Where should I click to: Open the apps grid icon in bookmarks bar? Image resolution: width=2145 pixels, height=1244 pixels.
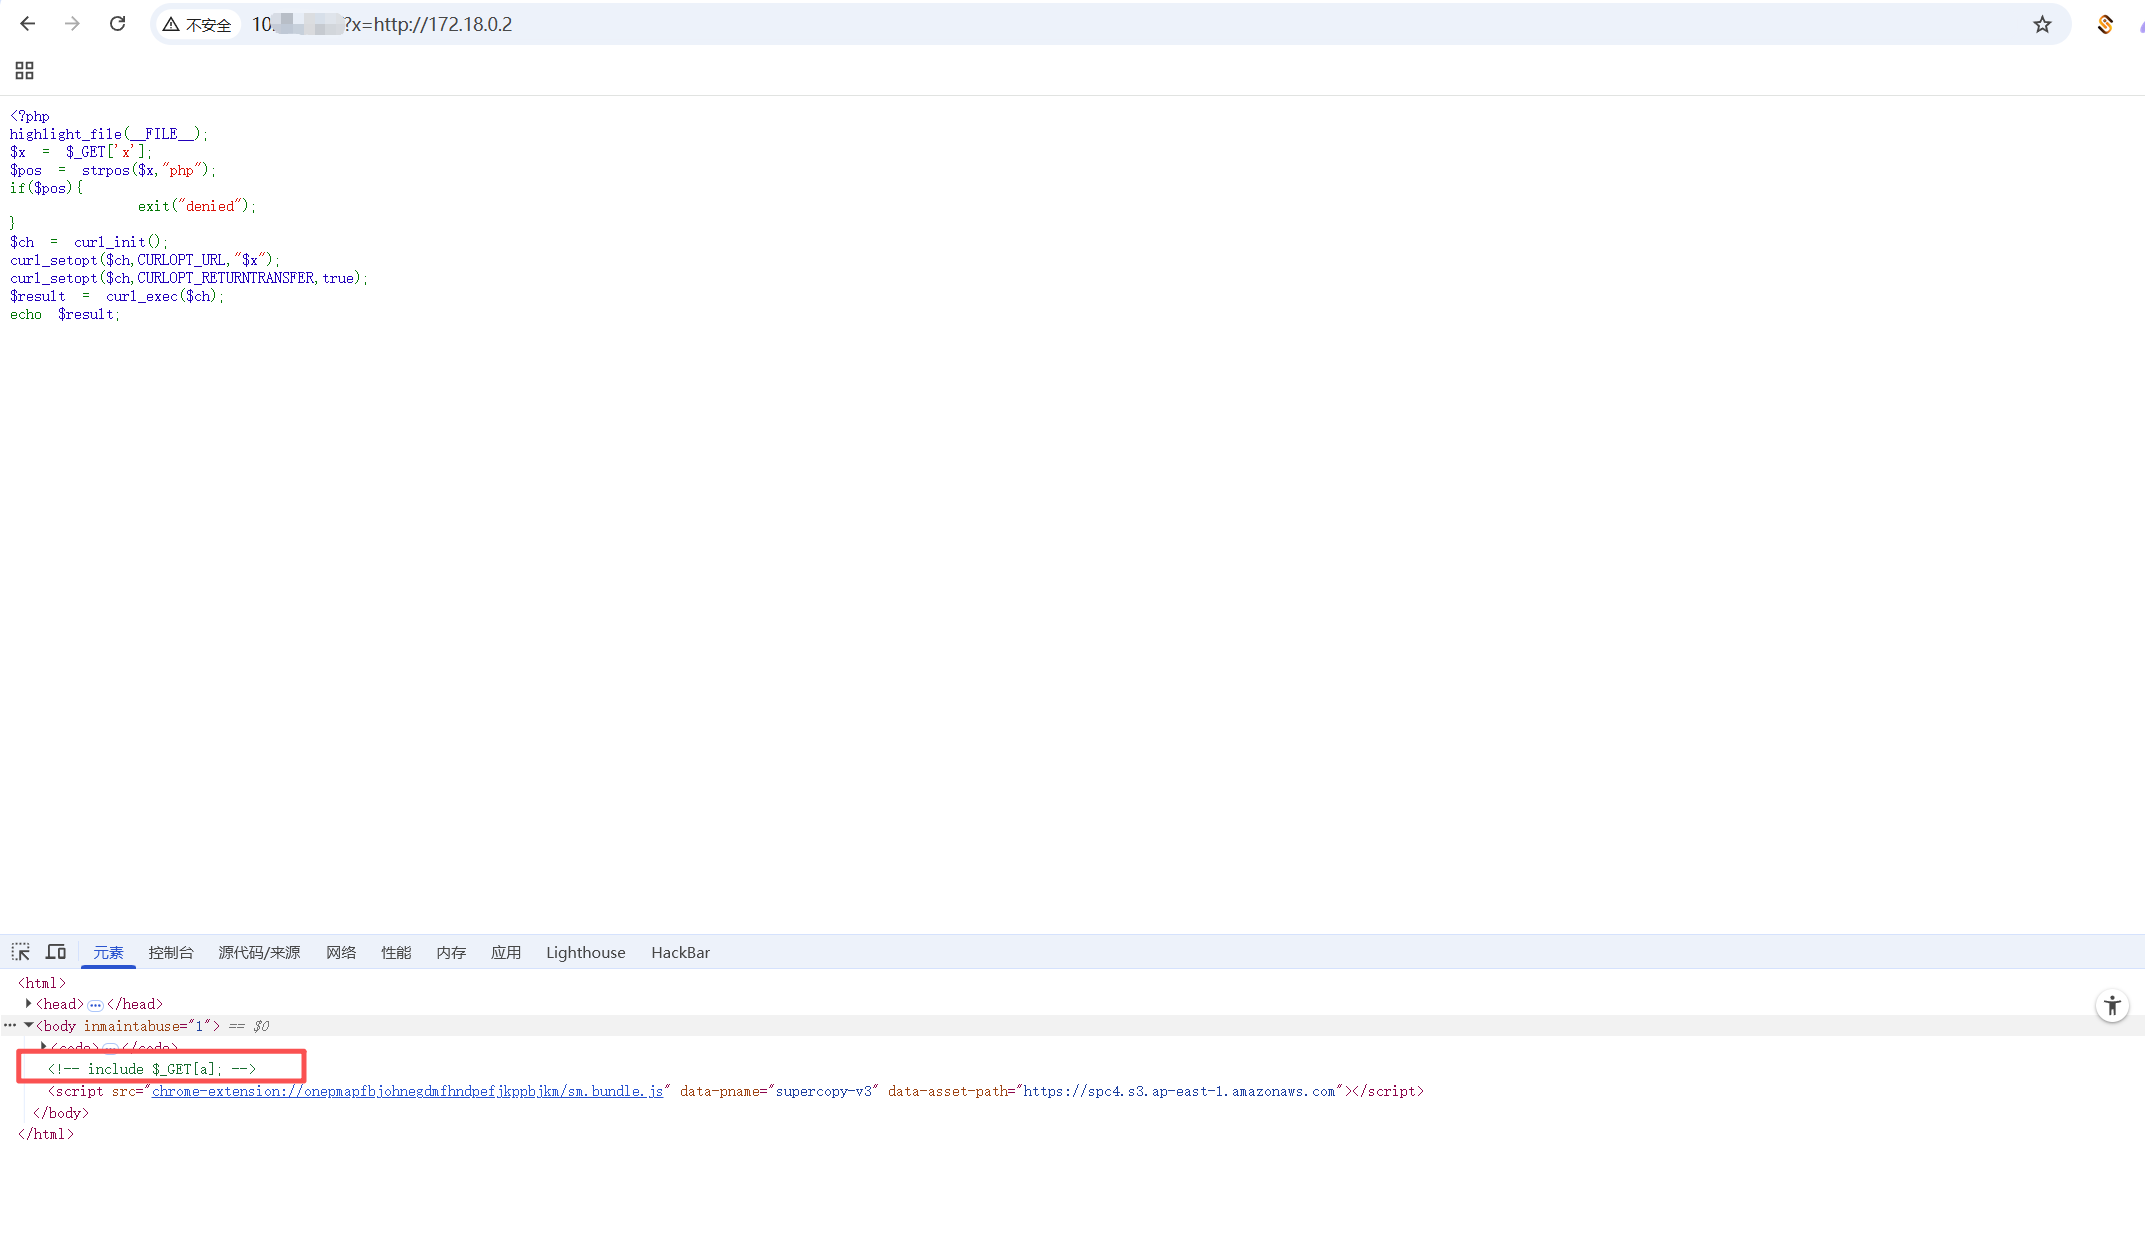[x=24, y=70]
